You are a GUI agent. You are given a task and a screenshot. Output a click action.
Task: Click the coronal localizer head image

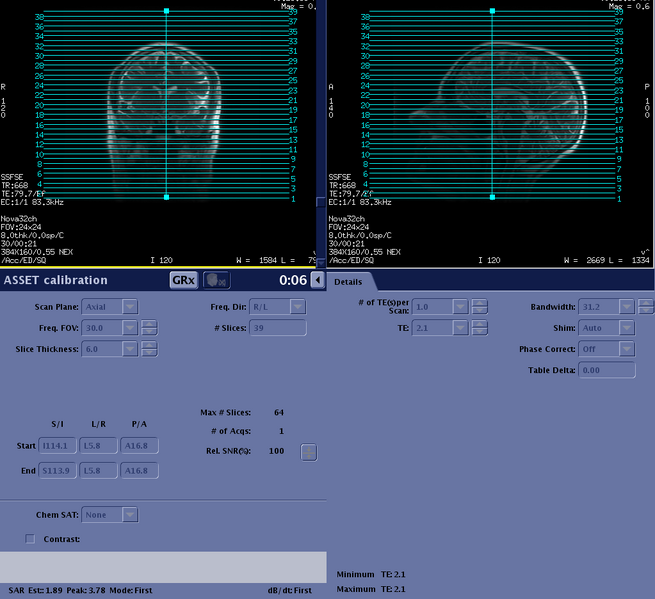click(164, 121)
